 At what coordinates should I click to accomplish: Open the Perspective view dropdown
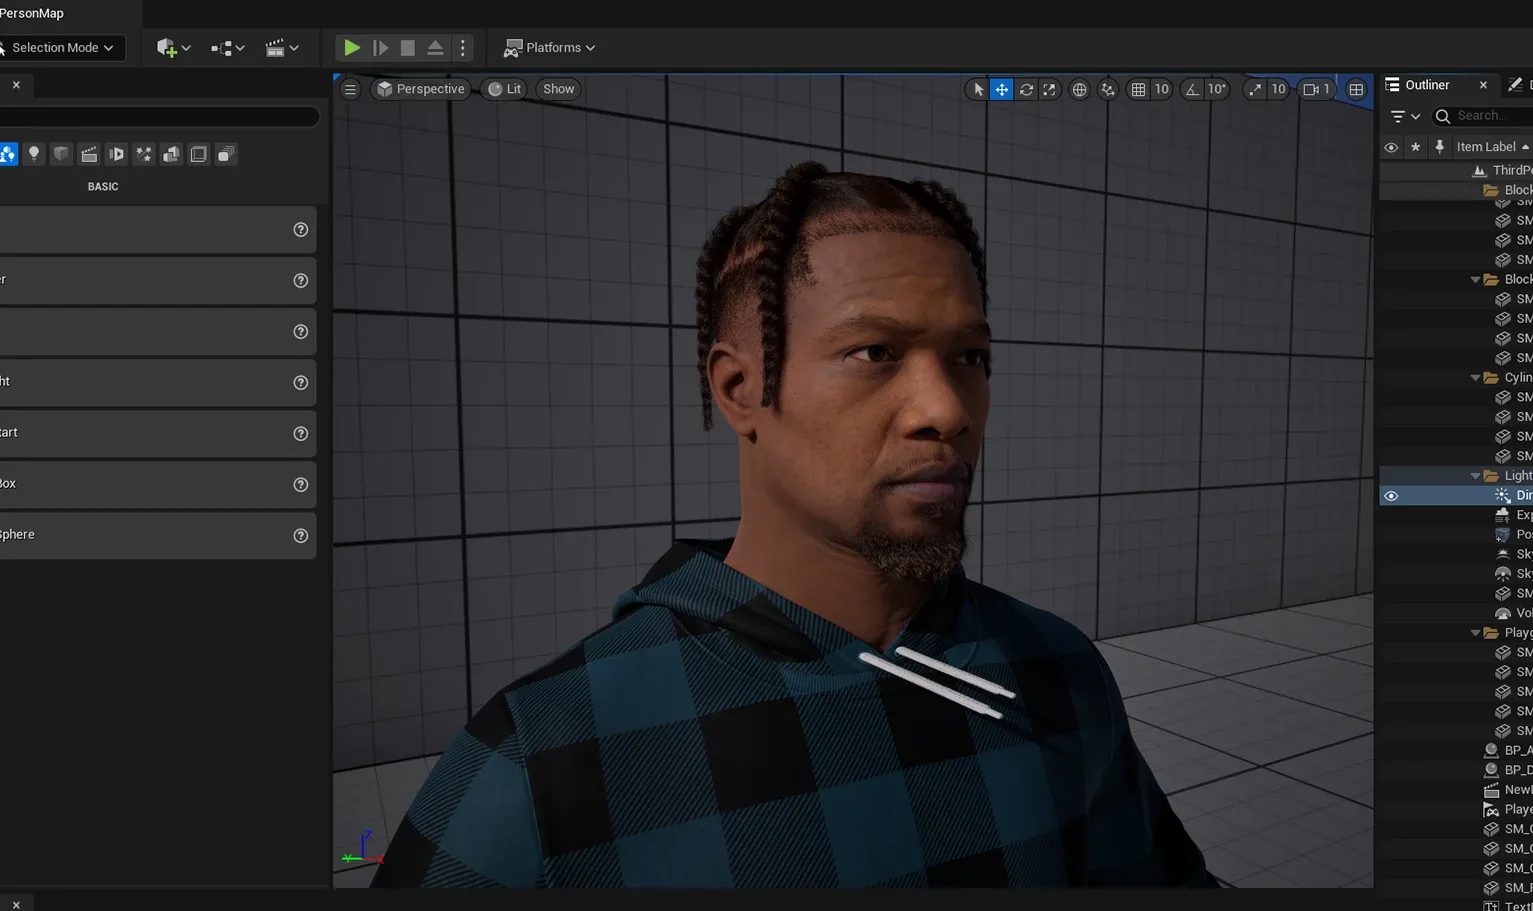(421, 88)
